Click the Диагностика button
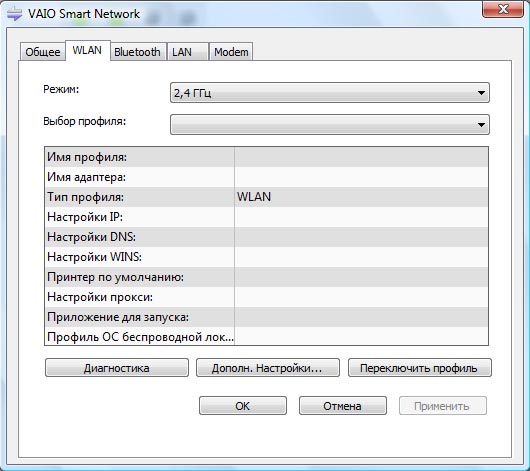The height and width of the screenshot is (471, 530). coord(117,368)
